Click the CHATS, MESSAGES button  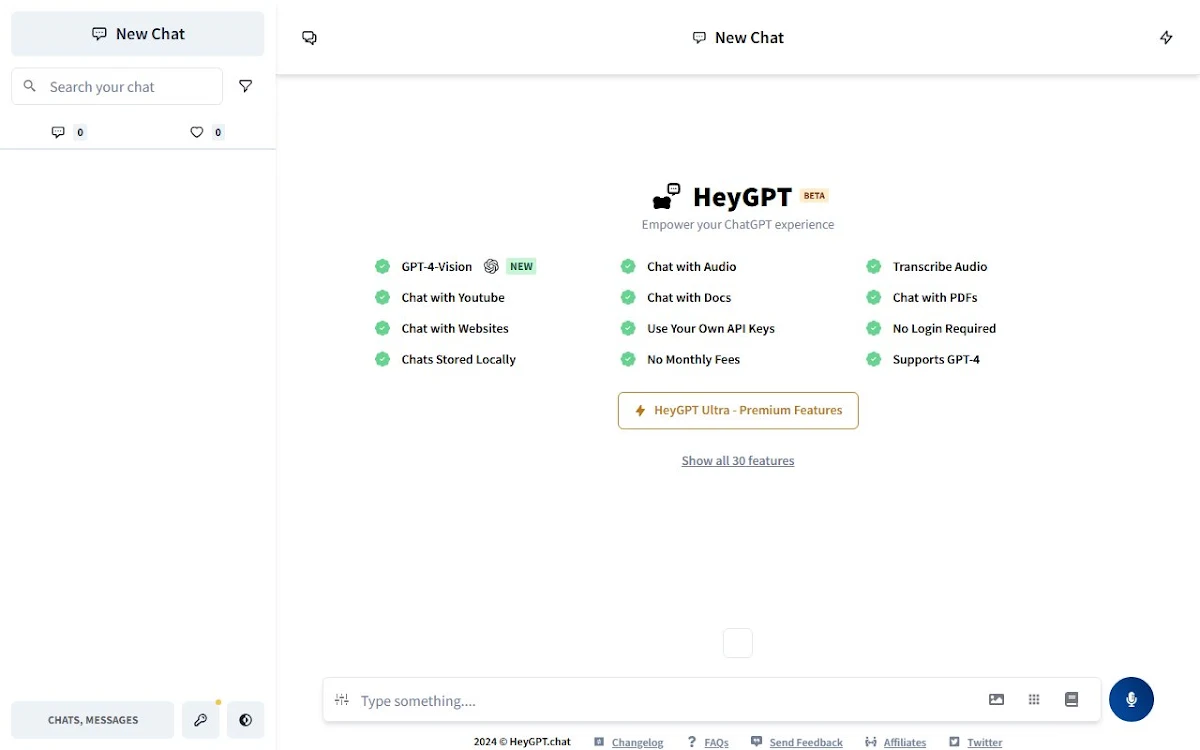(93, 720)
